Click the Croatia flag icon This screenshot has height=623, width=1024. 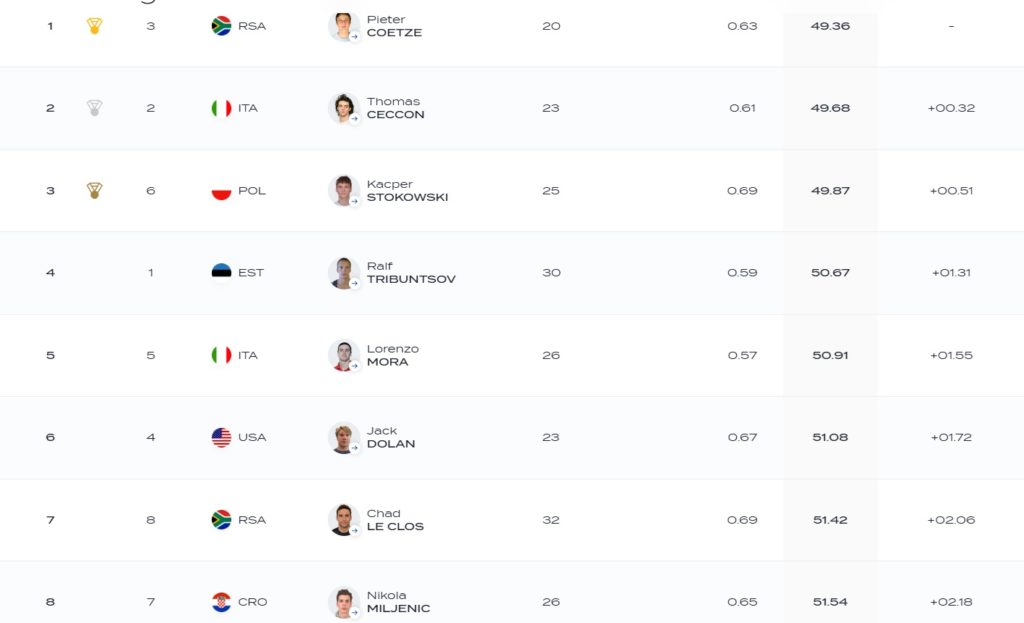pyautogui.click(x=221, y=601)
